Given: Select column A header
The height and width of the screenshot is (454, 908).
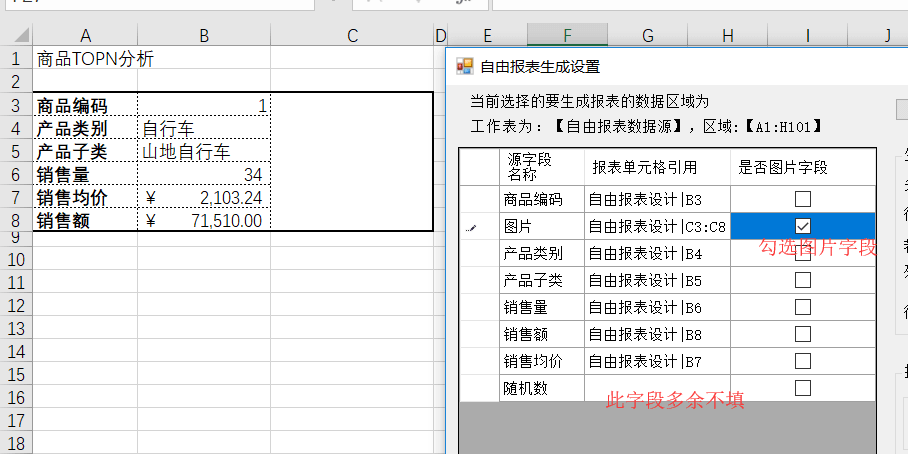Looking at the screenshot, I should pyautogui.click(x=85, y=35).
